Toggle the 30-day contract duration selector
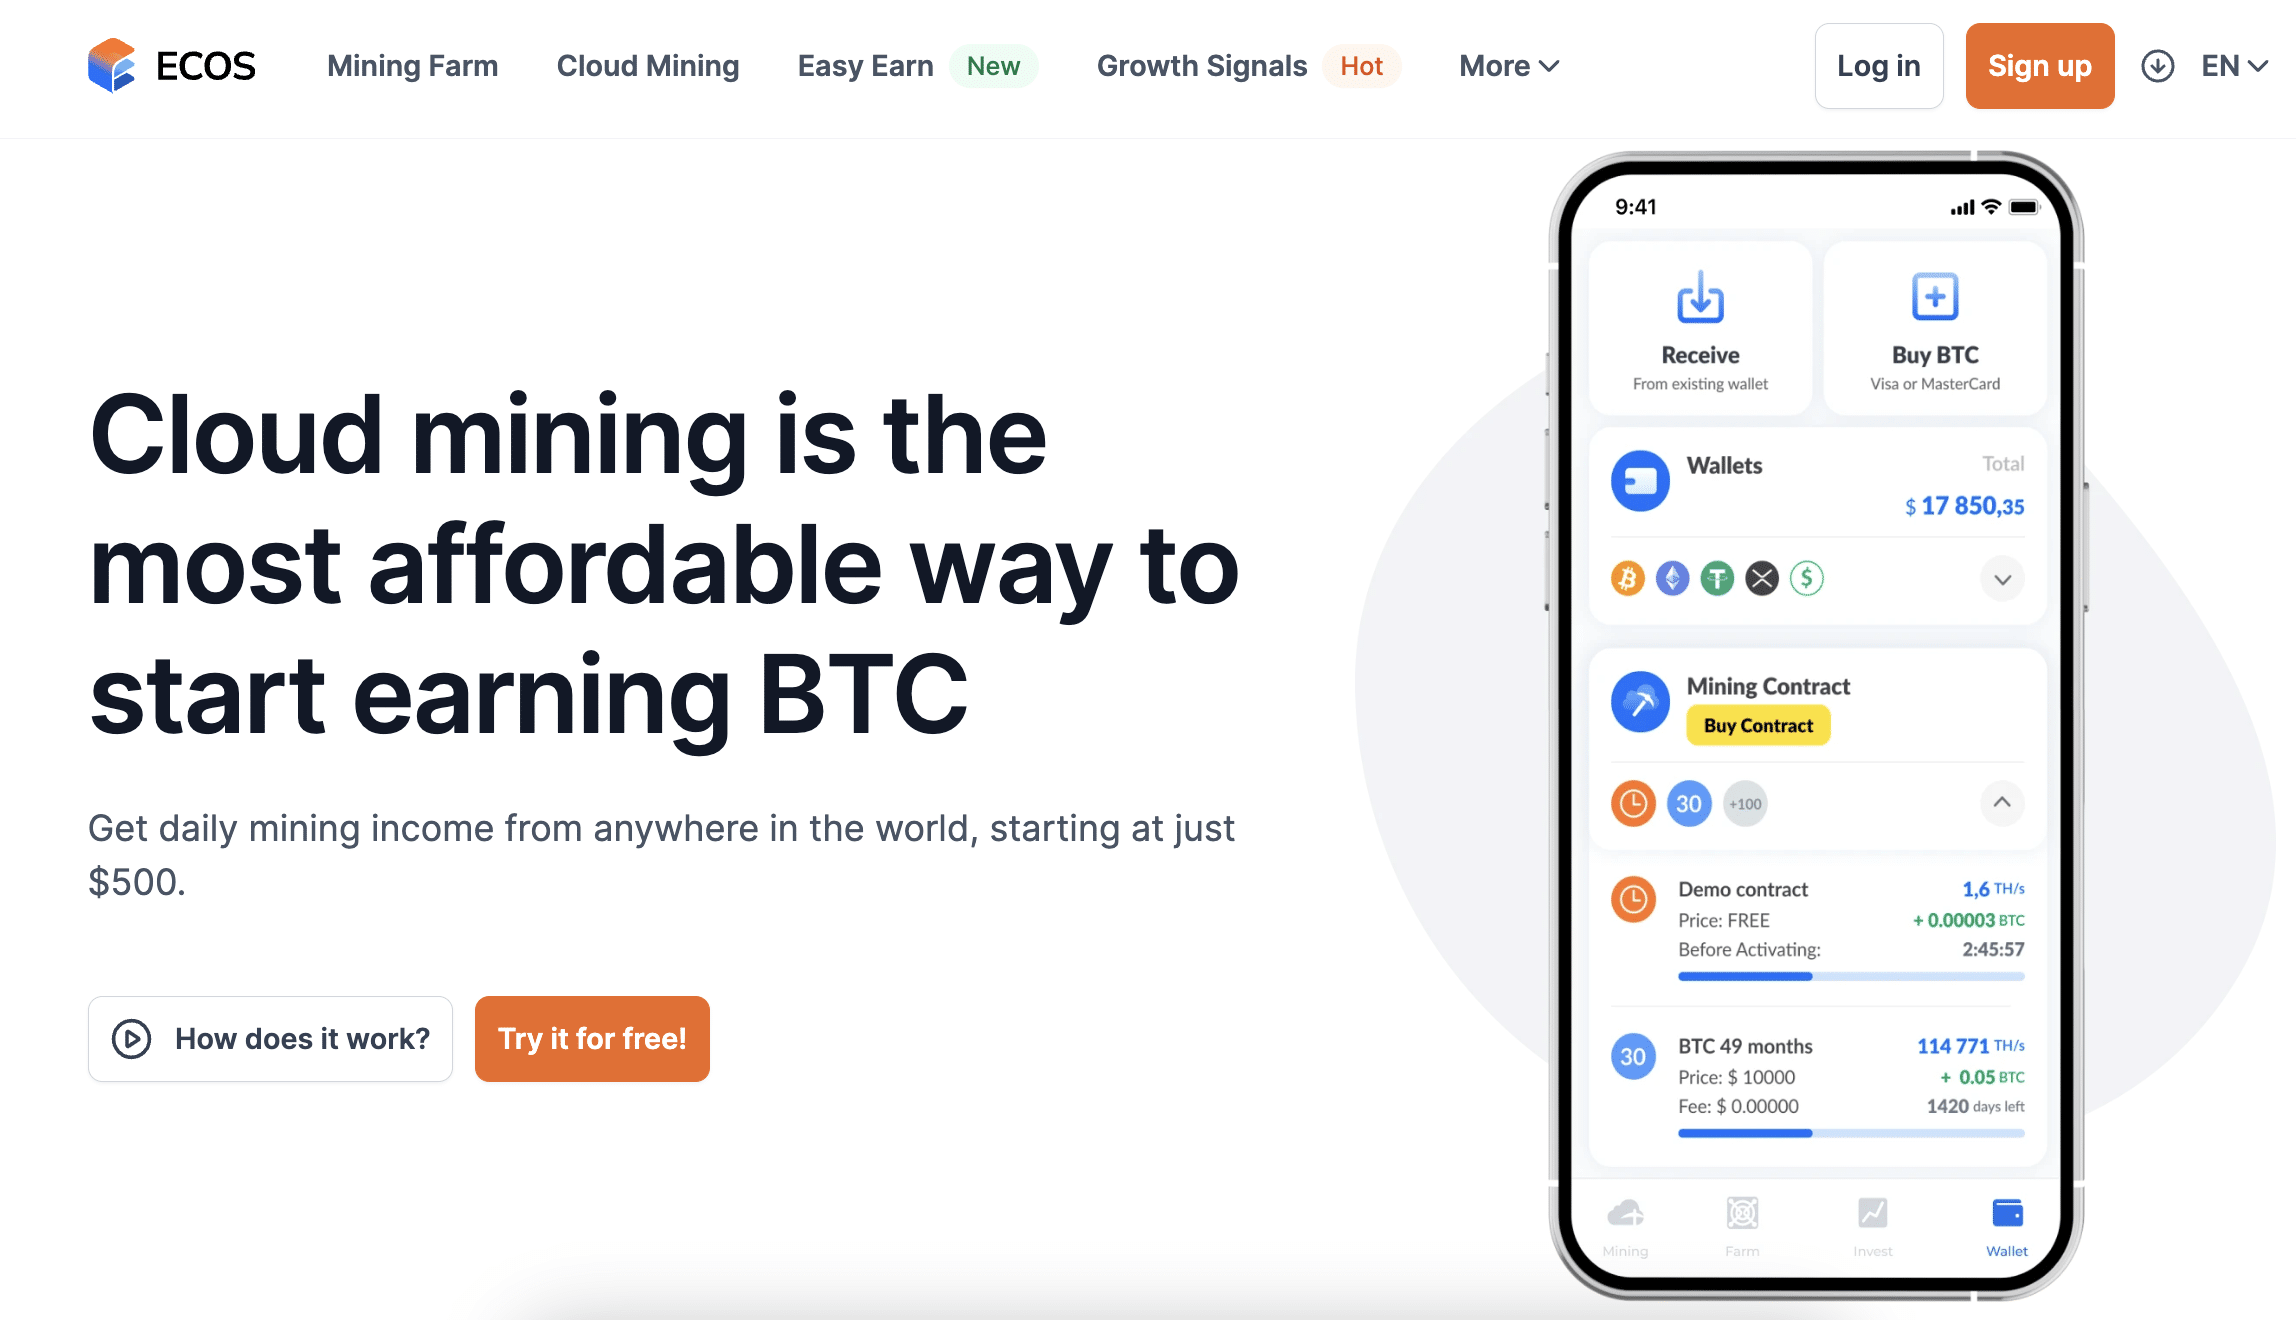The width and height of the screenshot is (2296, 1320). [1687, 801]
